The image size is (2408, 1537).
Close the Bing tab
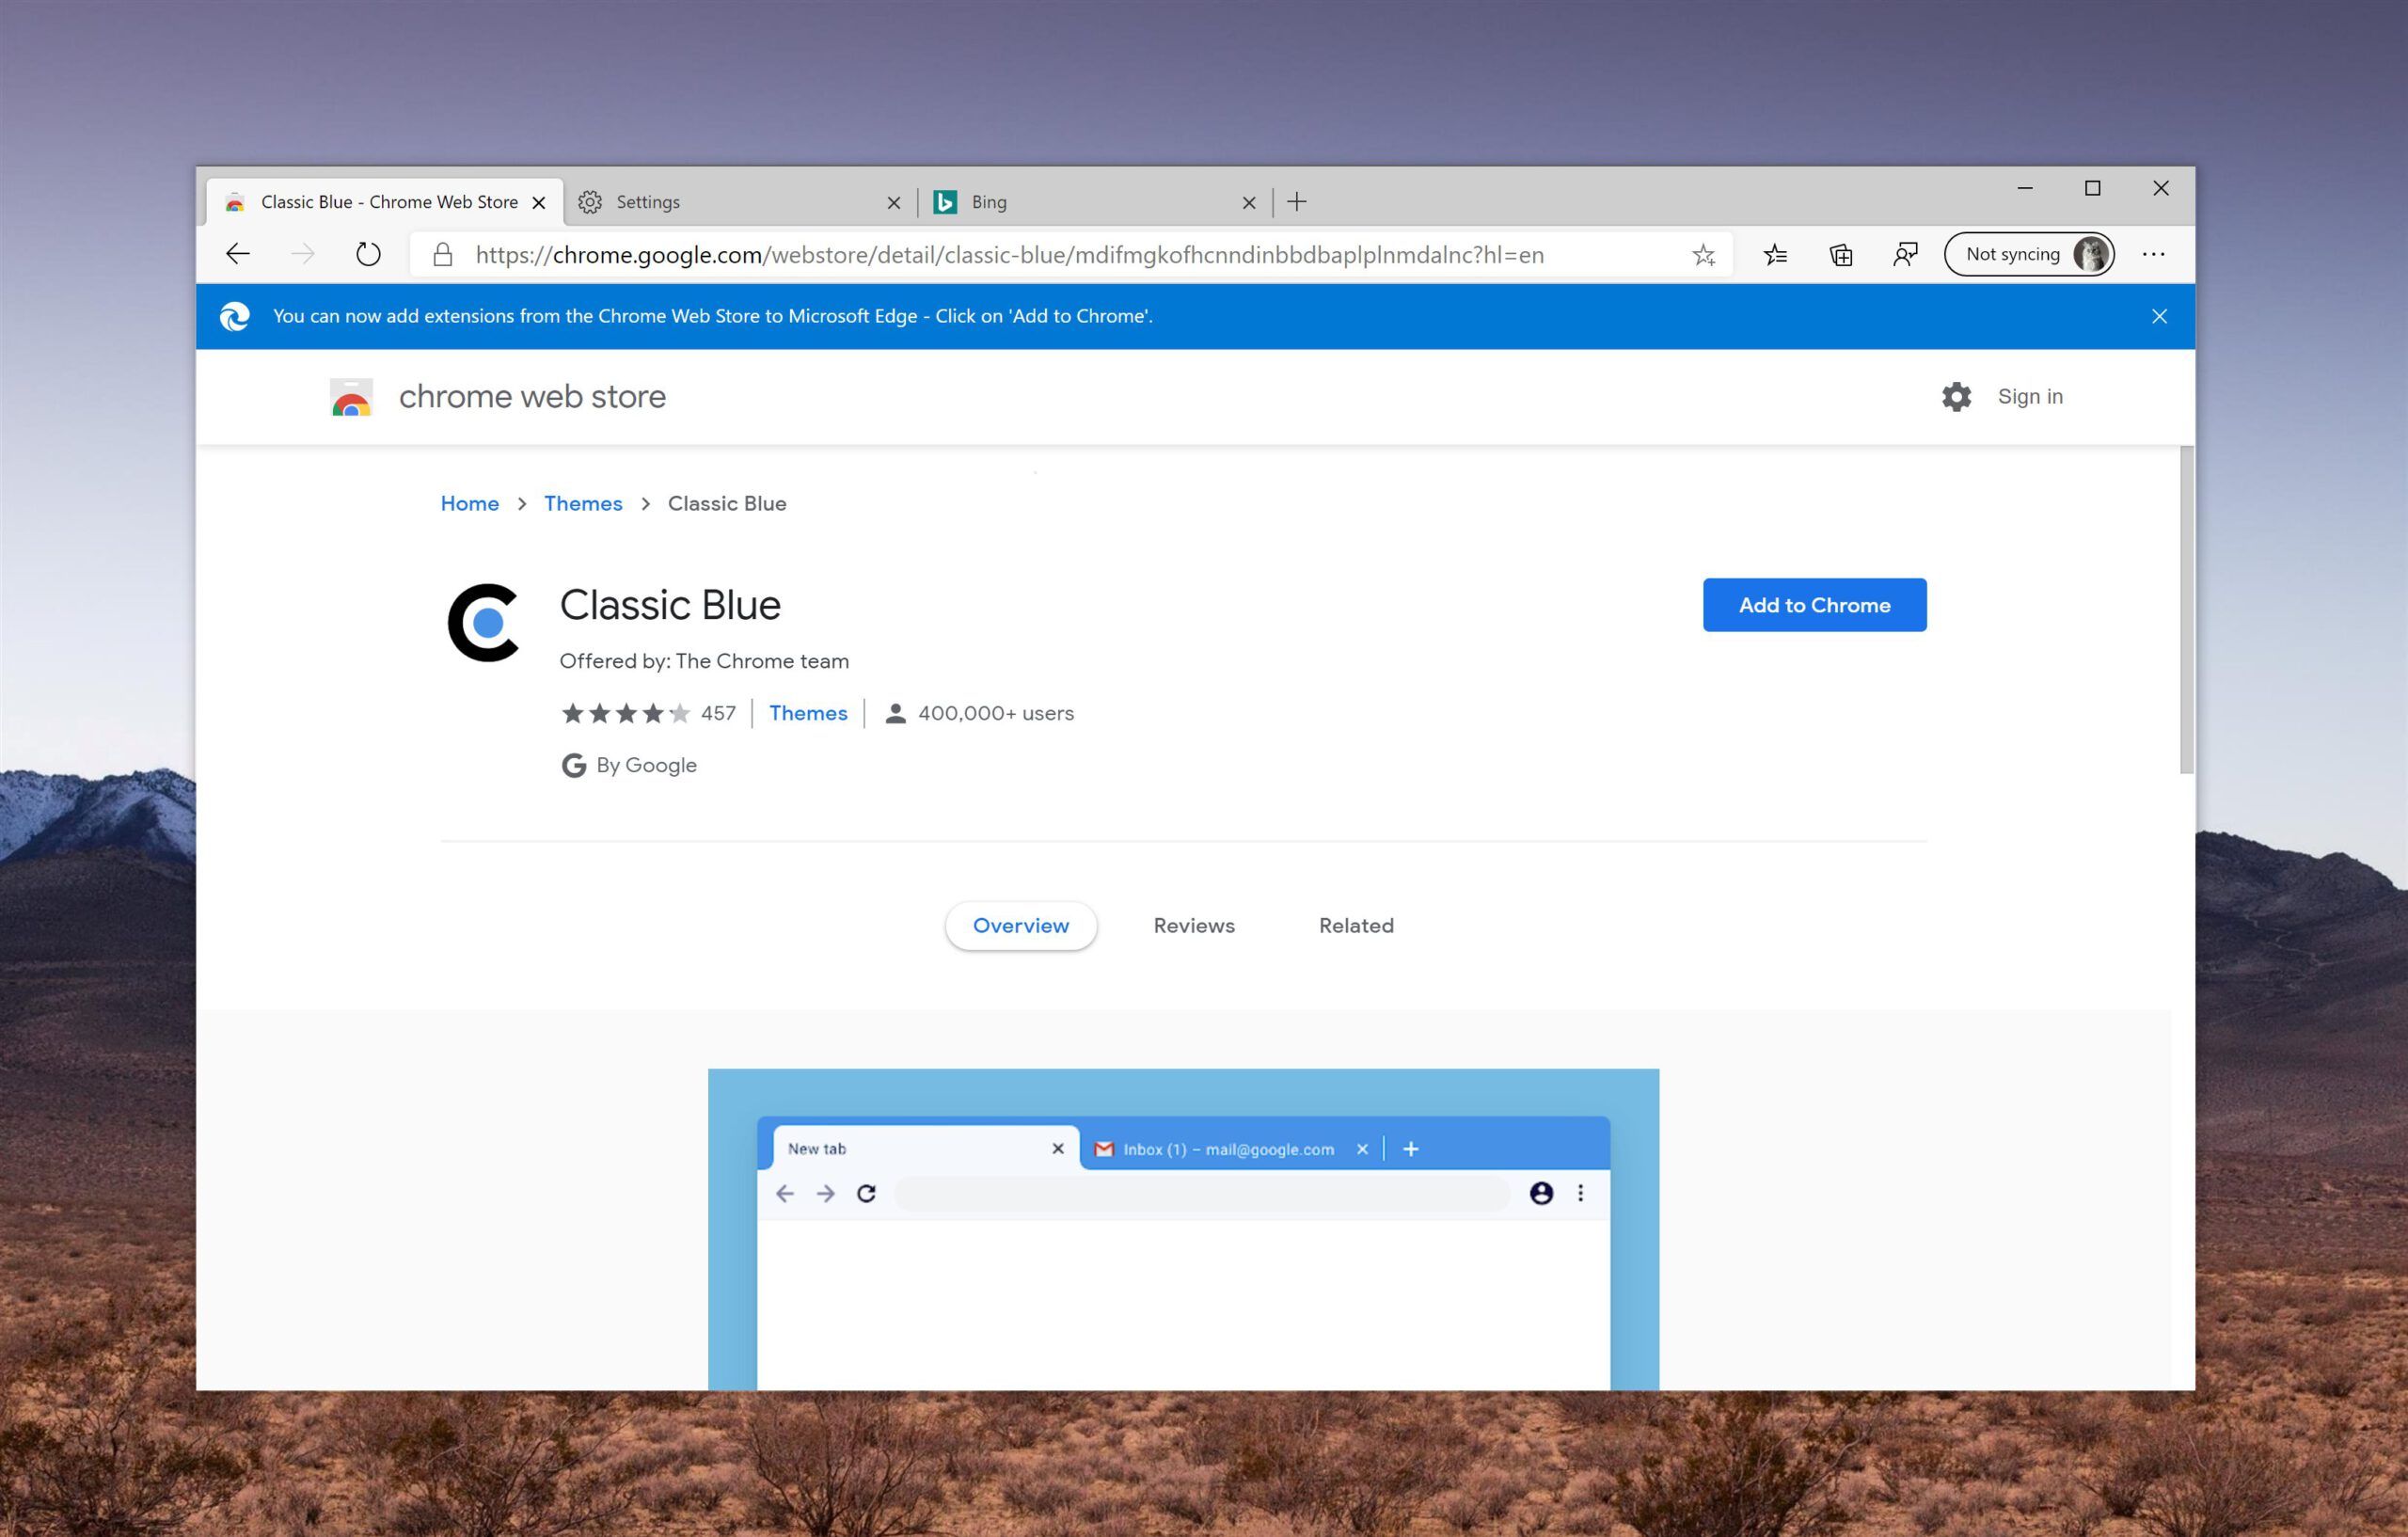1249,203
